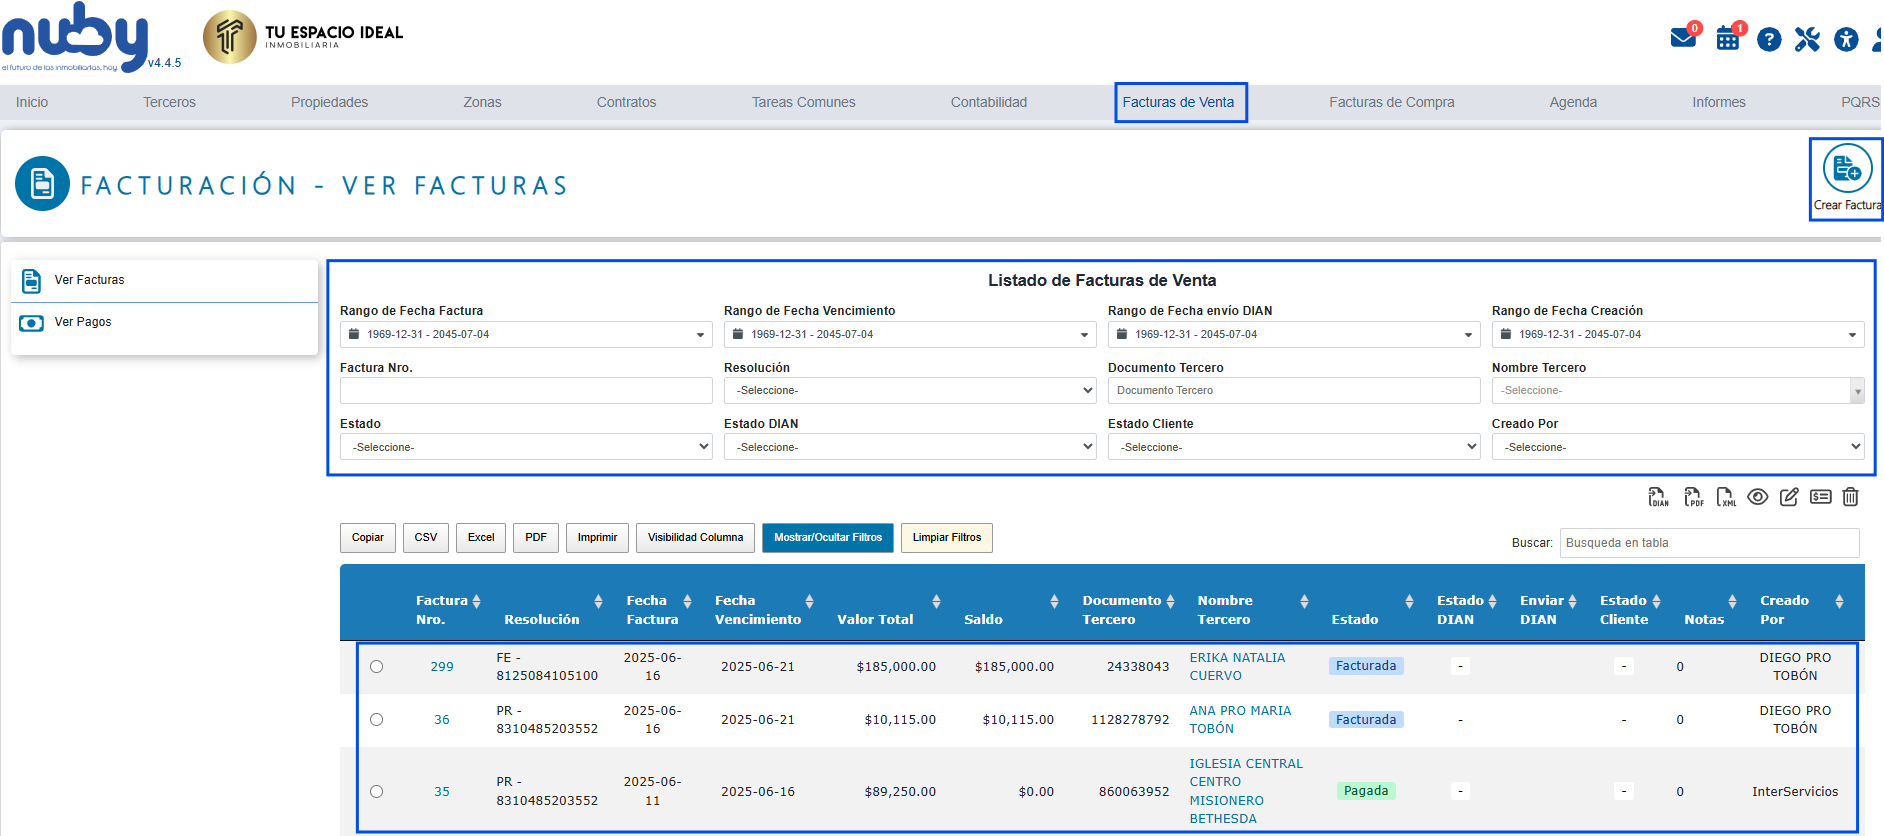
Task: Select radio button for invoice 299
Action: pyautogui.click(x=376, y=667)
